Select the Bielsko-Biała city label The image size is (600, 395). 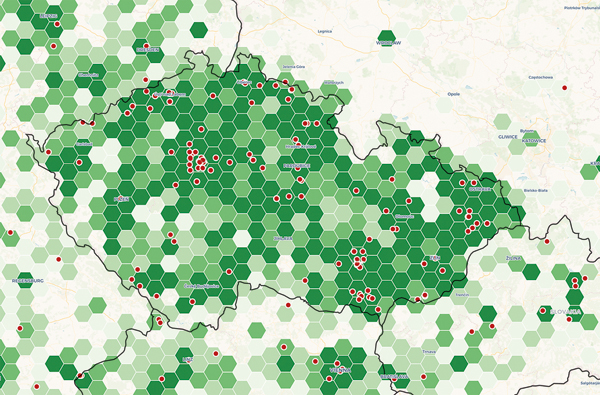[535, 190]
